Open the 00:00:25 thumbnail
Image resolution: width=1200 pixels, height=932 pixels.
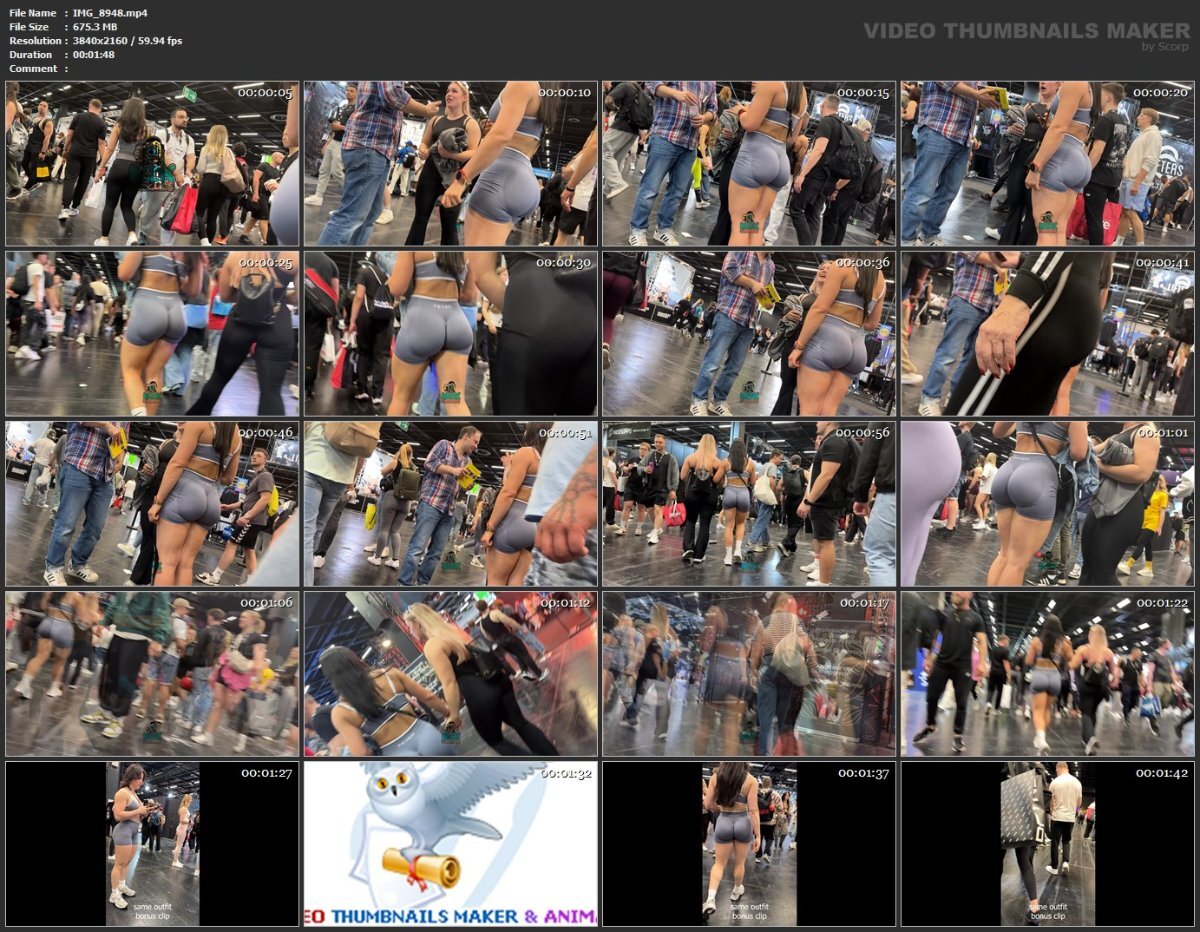[x=152, y=334]
